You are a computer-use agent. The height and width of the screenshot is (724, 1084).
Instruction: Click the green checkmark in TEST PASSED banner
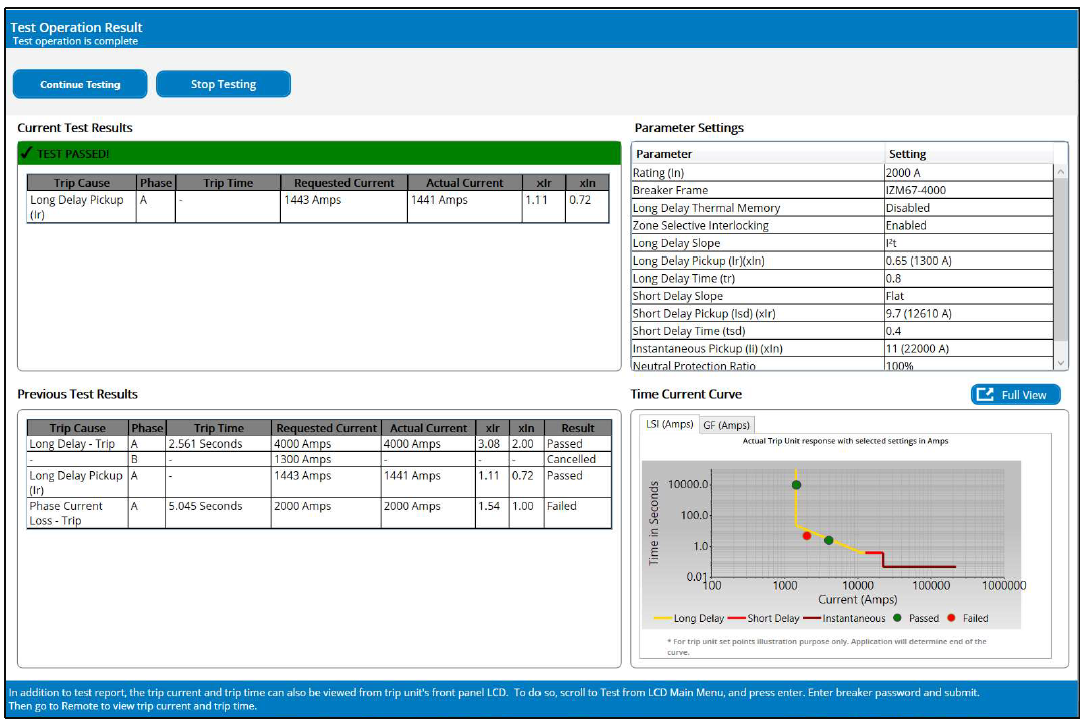[x=26, y=153]
